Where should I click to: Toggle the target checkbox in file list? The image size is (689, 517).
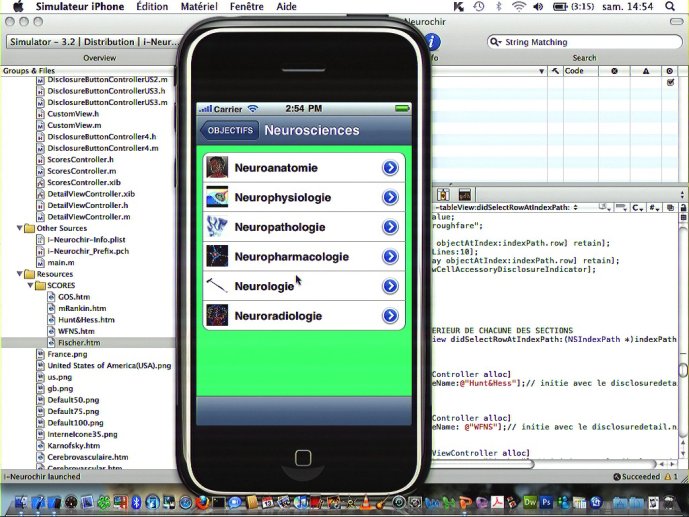click(x=671, y=82)
